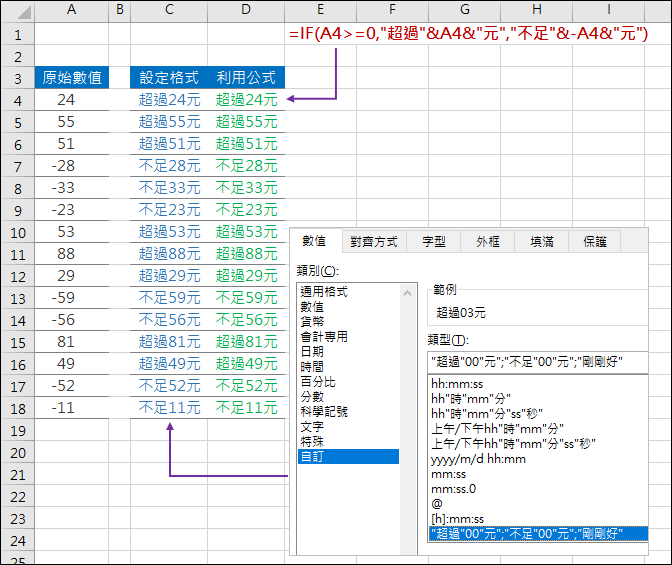Screen dimensions: 672x565
Task: Choose the 百分比 category
Action: (348, 382)
